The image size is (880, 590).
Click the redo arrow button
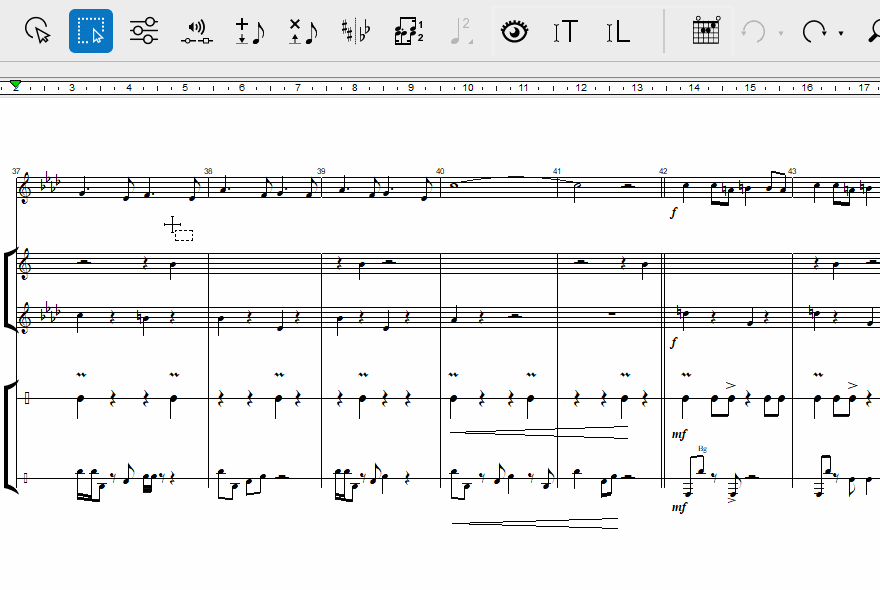click(x=814, y=31)
